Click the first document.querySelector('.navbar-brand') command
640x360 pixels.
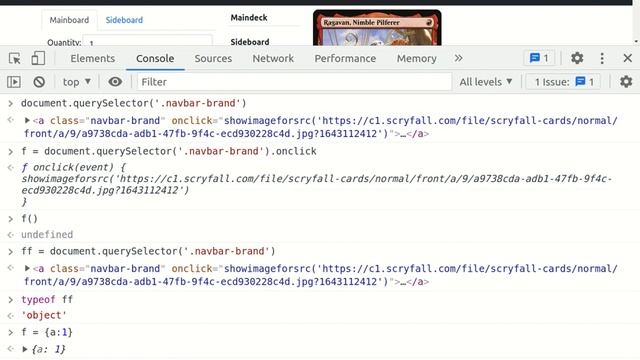134,103
